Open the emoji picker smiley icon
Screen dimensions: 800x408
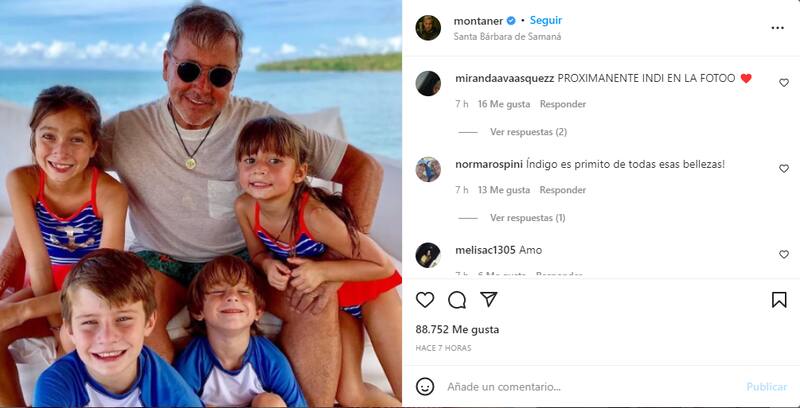425,387
